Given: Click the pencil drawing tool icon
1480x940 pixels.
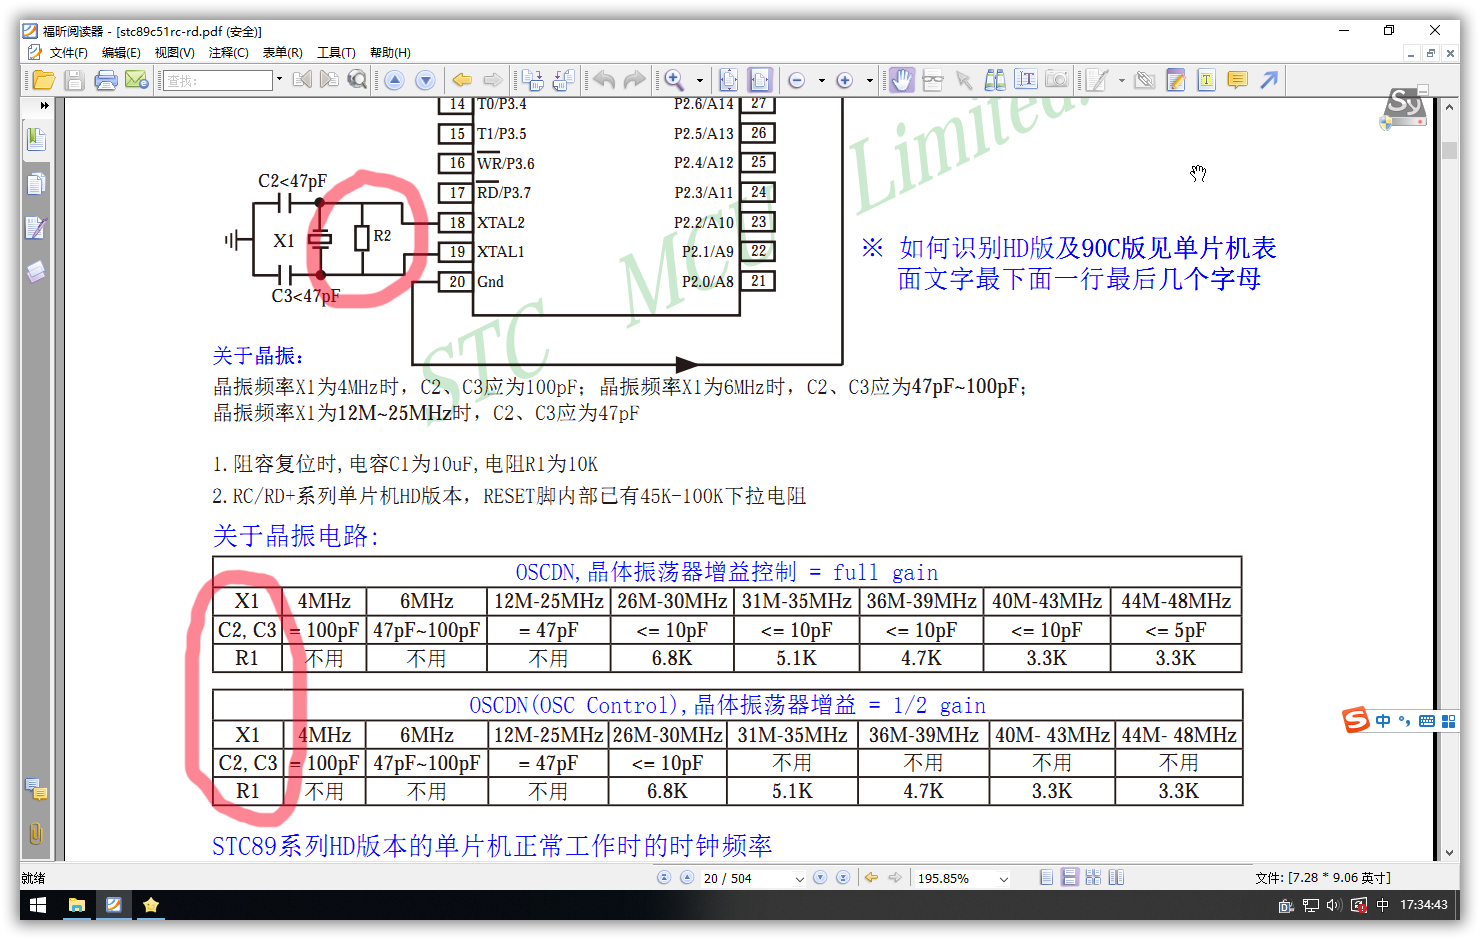Looking at the screenshot, I should point(1097,80).
